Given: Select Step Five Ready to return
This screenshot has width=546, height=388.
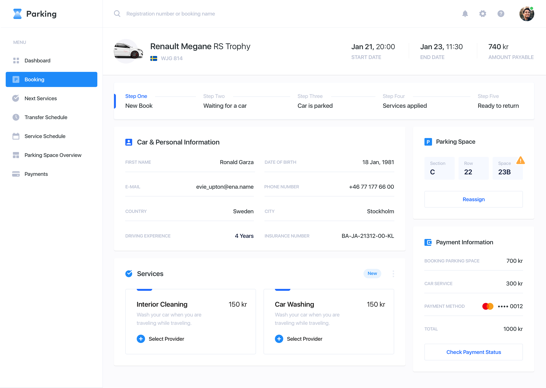Looking at the screenshot, I should pyautogui.click(x=498, y=101).
